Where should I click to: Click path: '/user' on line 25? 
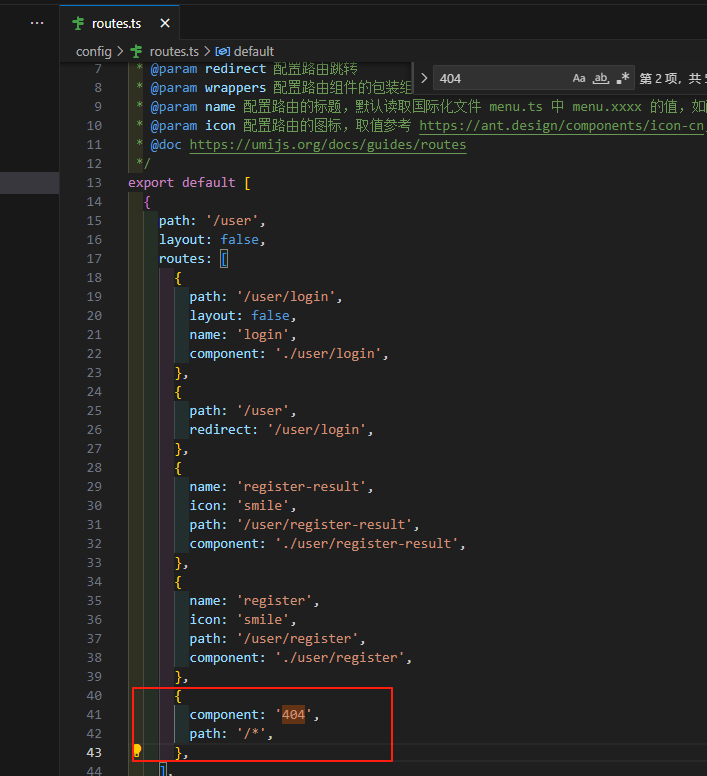(242, 411)
